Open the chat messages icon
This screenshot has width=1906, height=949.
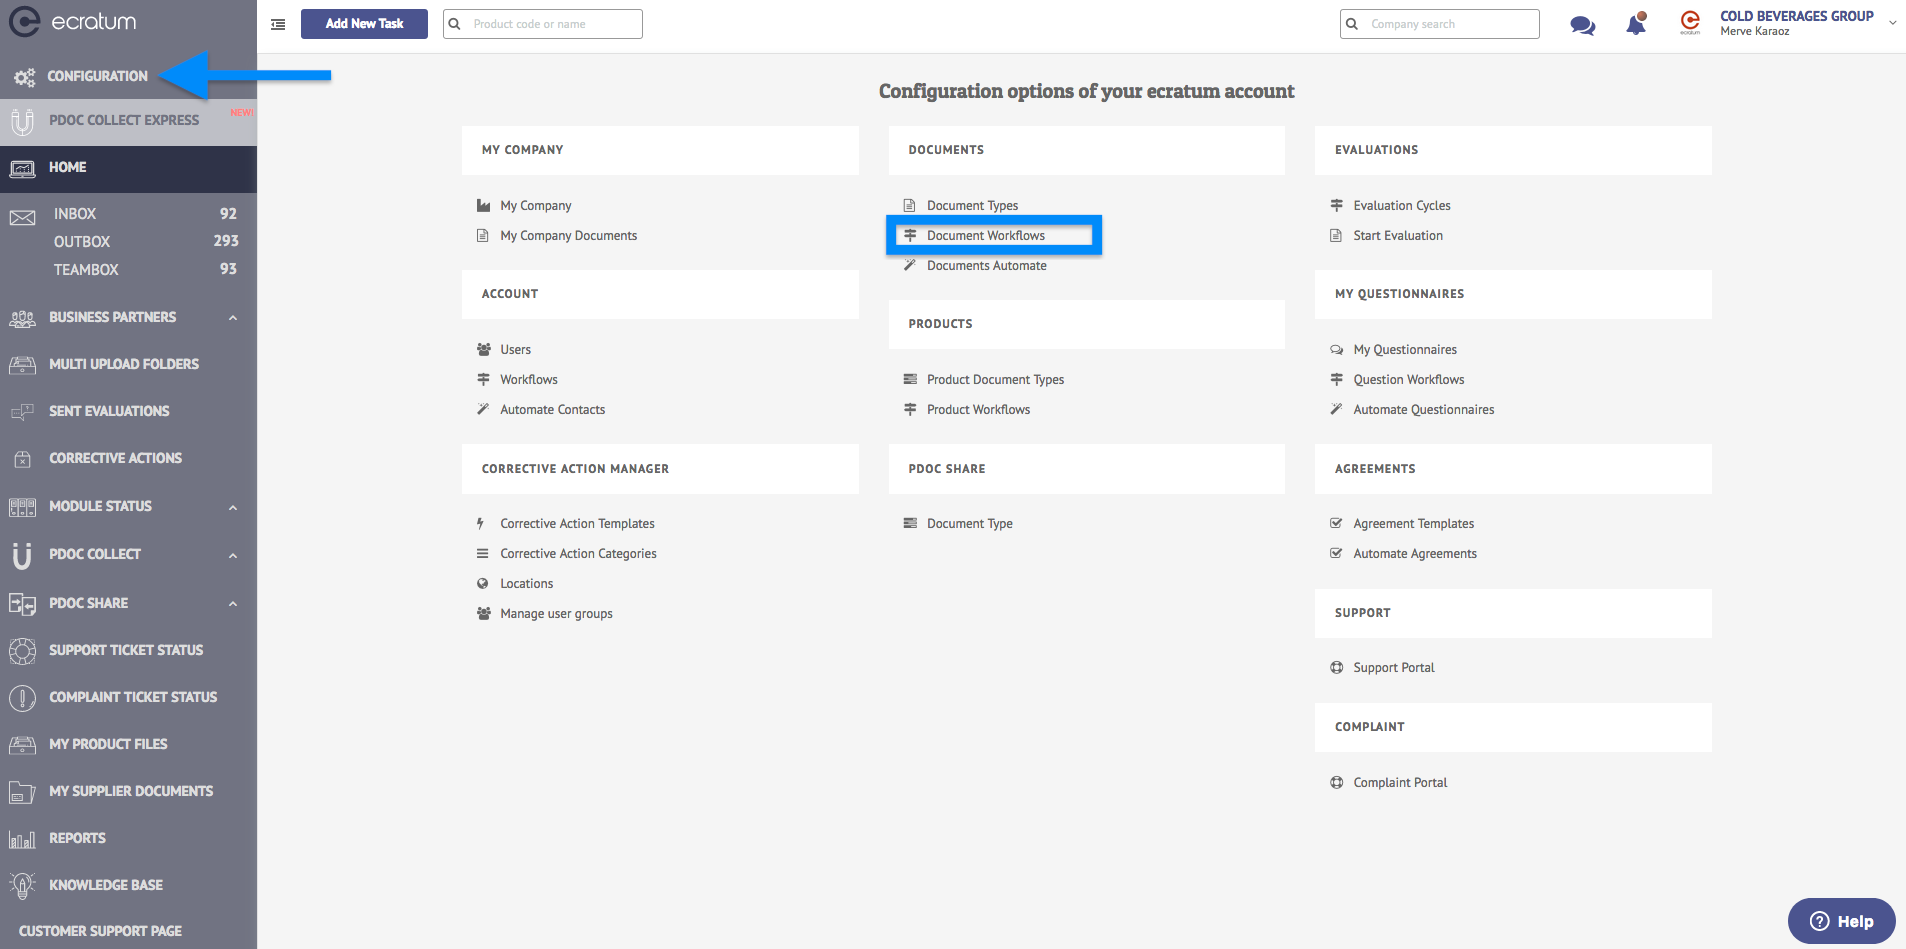pos(1582,25)
